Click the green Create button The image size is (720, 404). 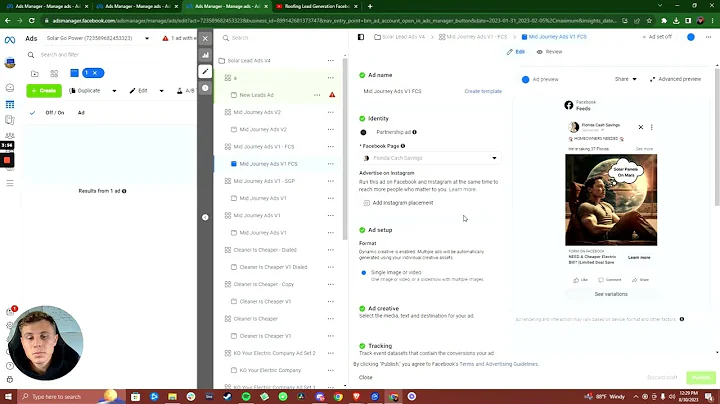tap(44, 91)
